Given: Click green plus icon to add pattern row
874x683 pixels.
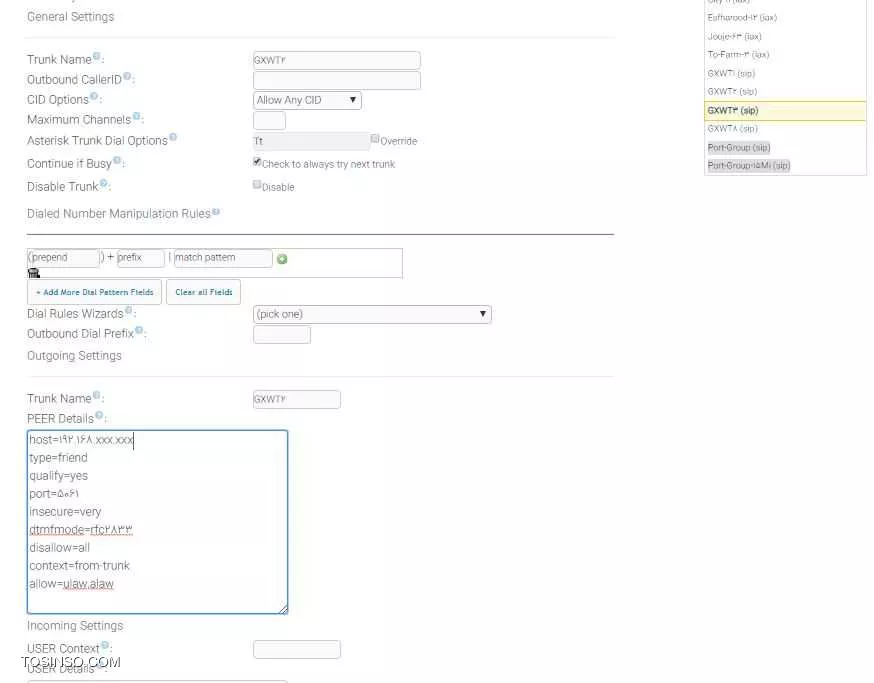Looking at the screenshot, I should 282,259.
